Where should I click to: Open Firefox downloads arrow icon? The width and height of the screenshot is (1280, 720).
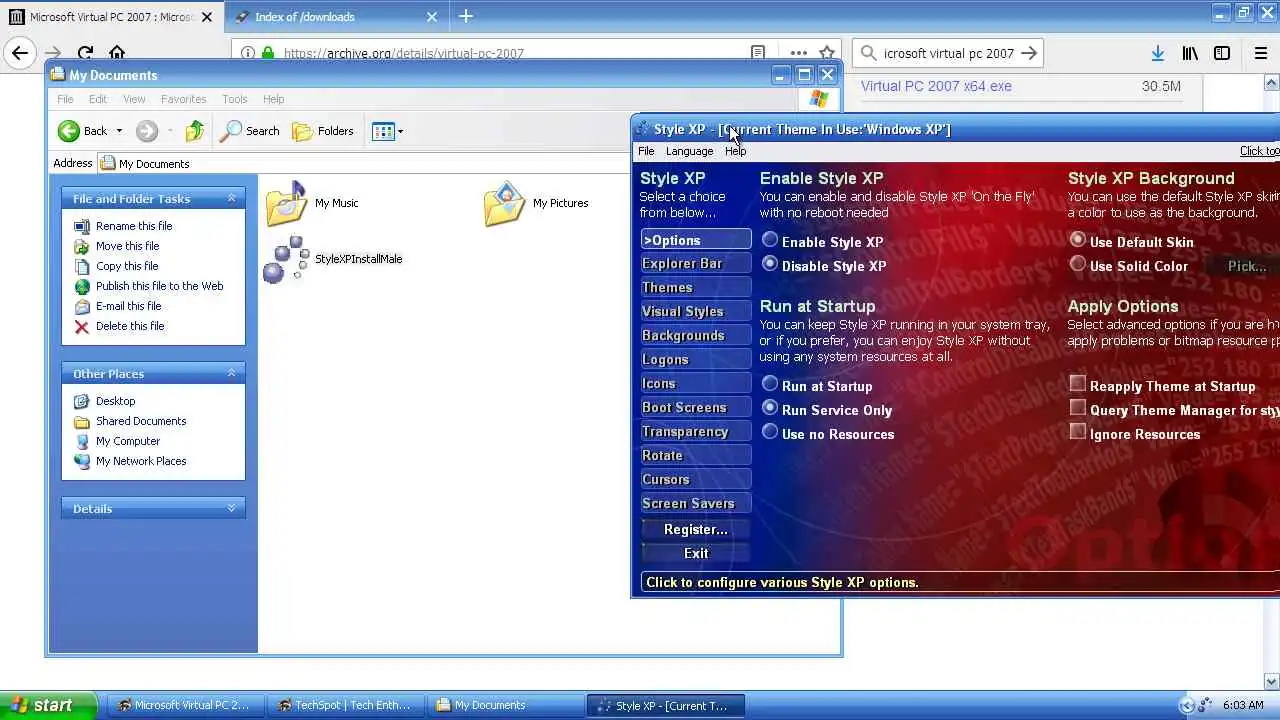pos(1157,53)
